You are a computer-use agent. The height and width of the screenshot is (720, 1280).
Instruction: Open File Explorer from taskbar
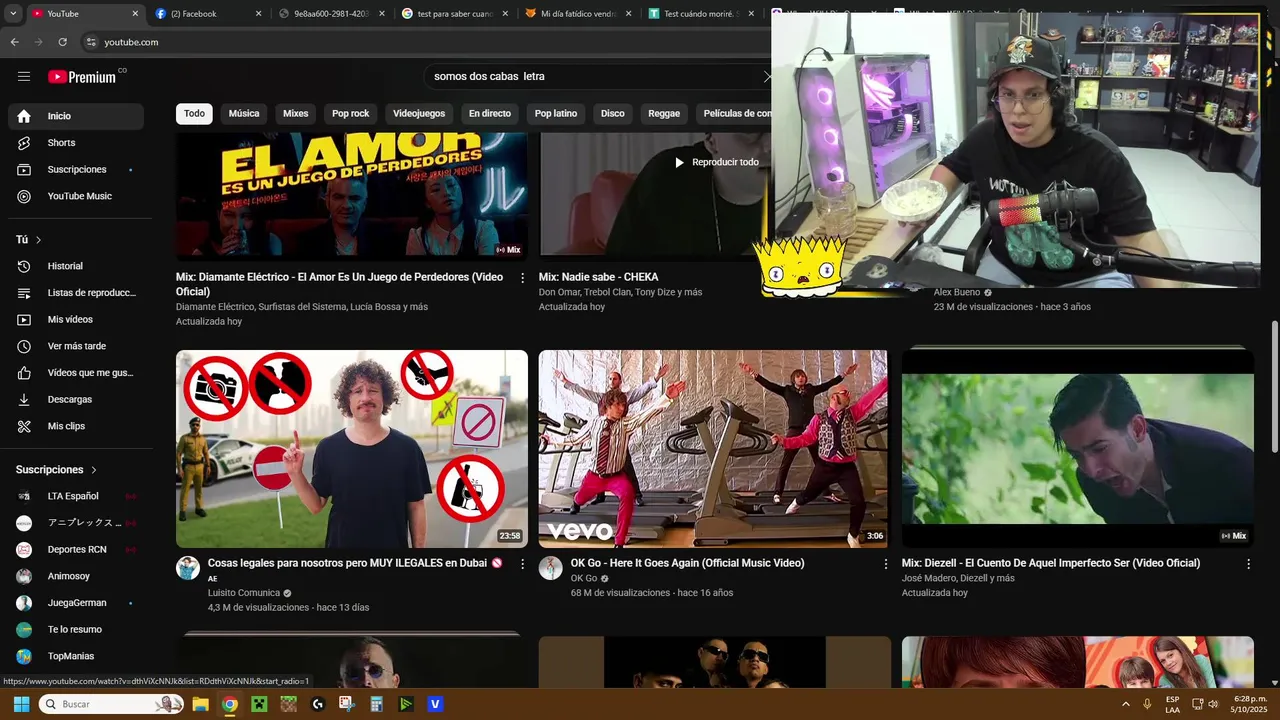pos(200,704)
